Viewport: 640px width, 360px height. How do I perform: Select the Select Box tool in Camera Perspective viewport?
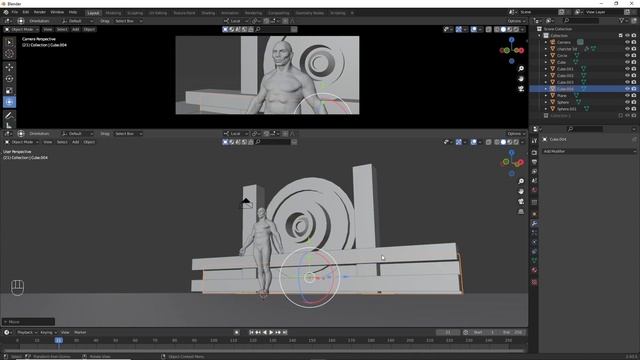coord(9,42)
